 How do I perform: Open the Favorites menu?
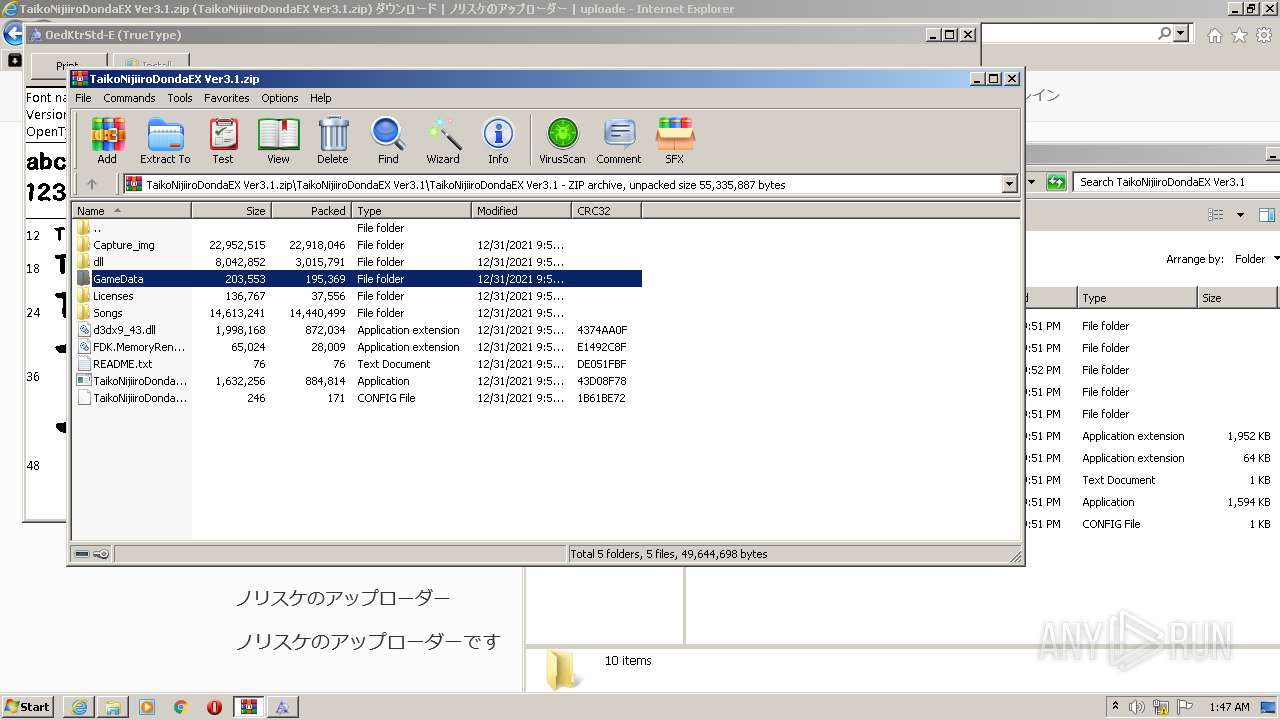[227, 98]
